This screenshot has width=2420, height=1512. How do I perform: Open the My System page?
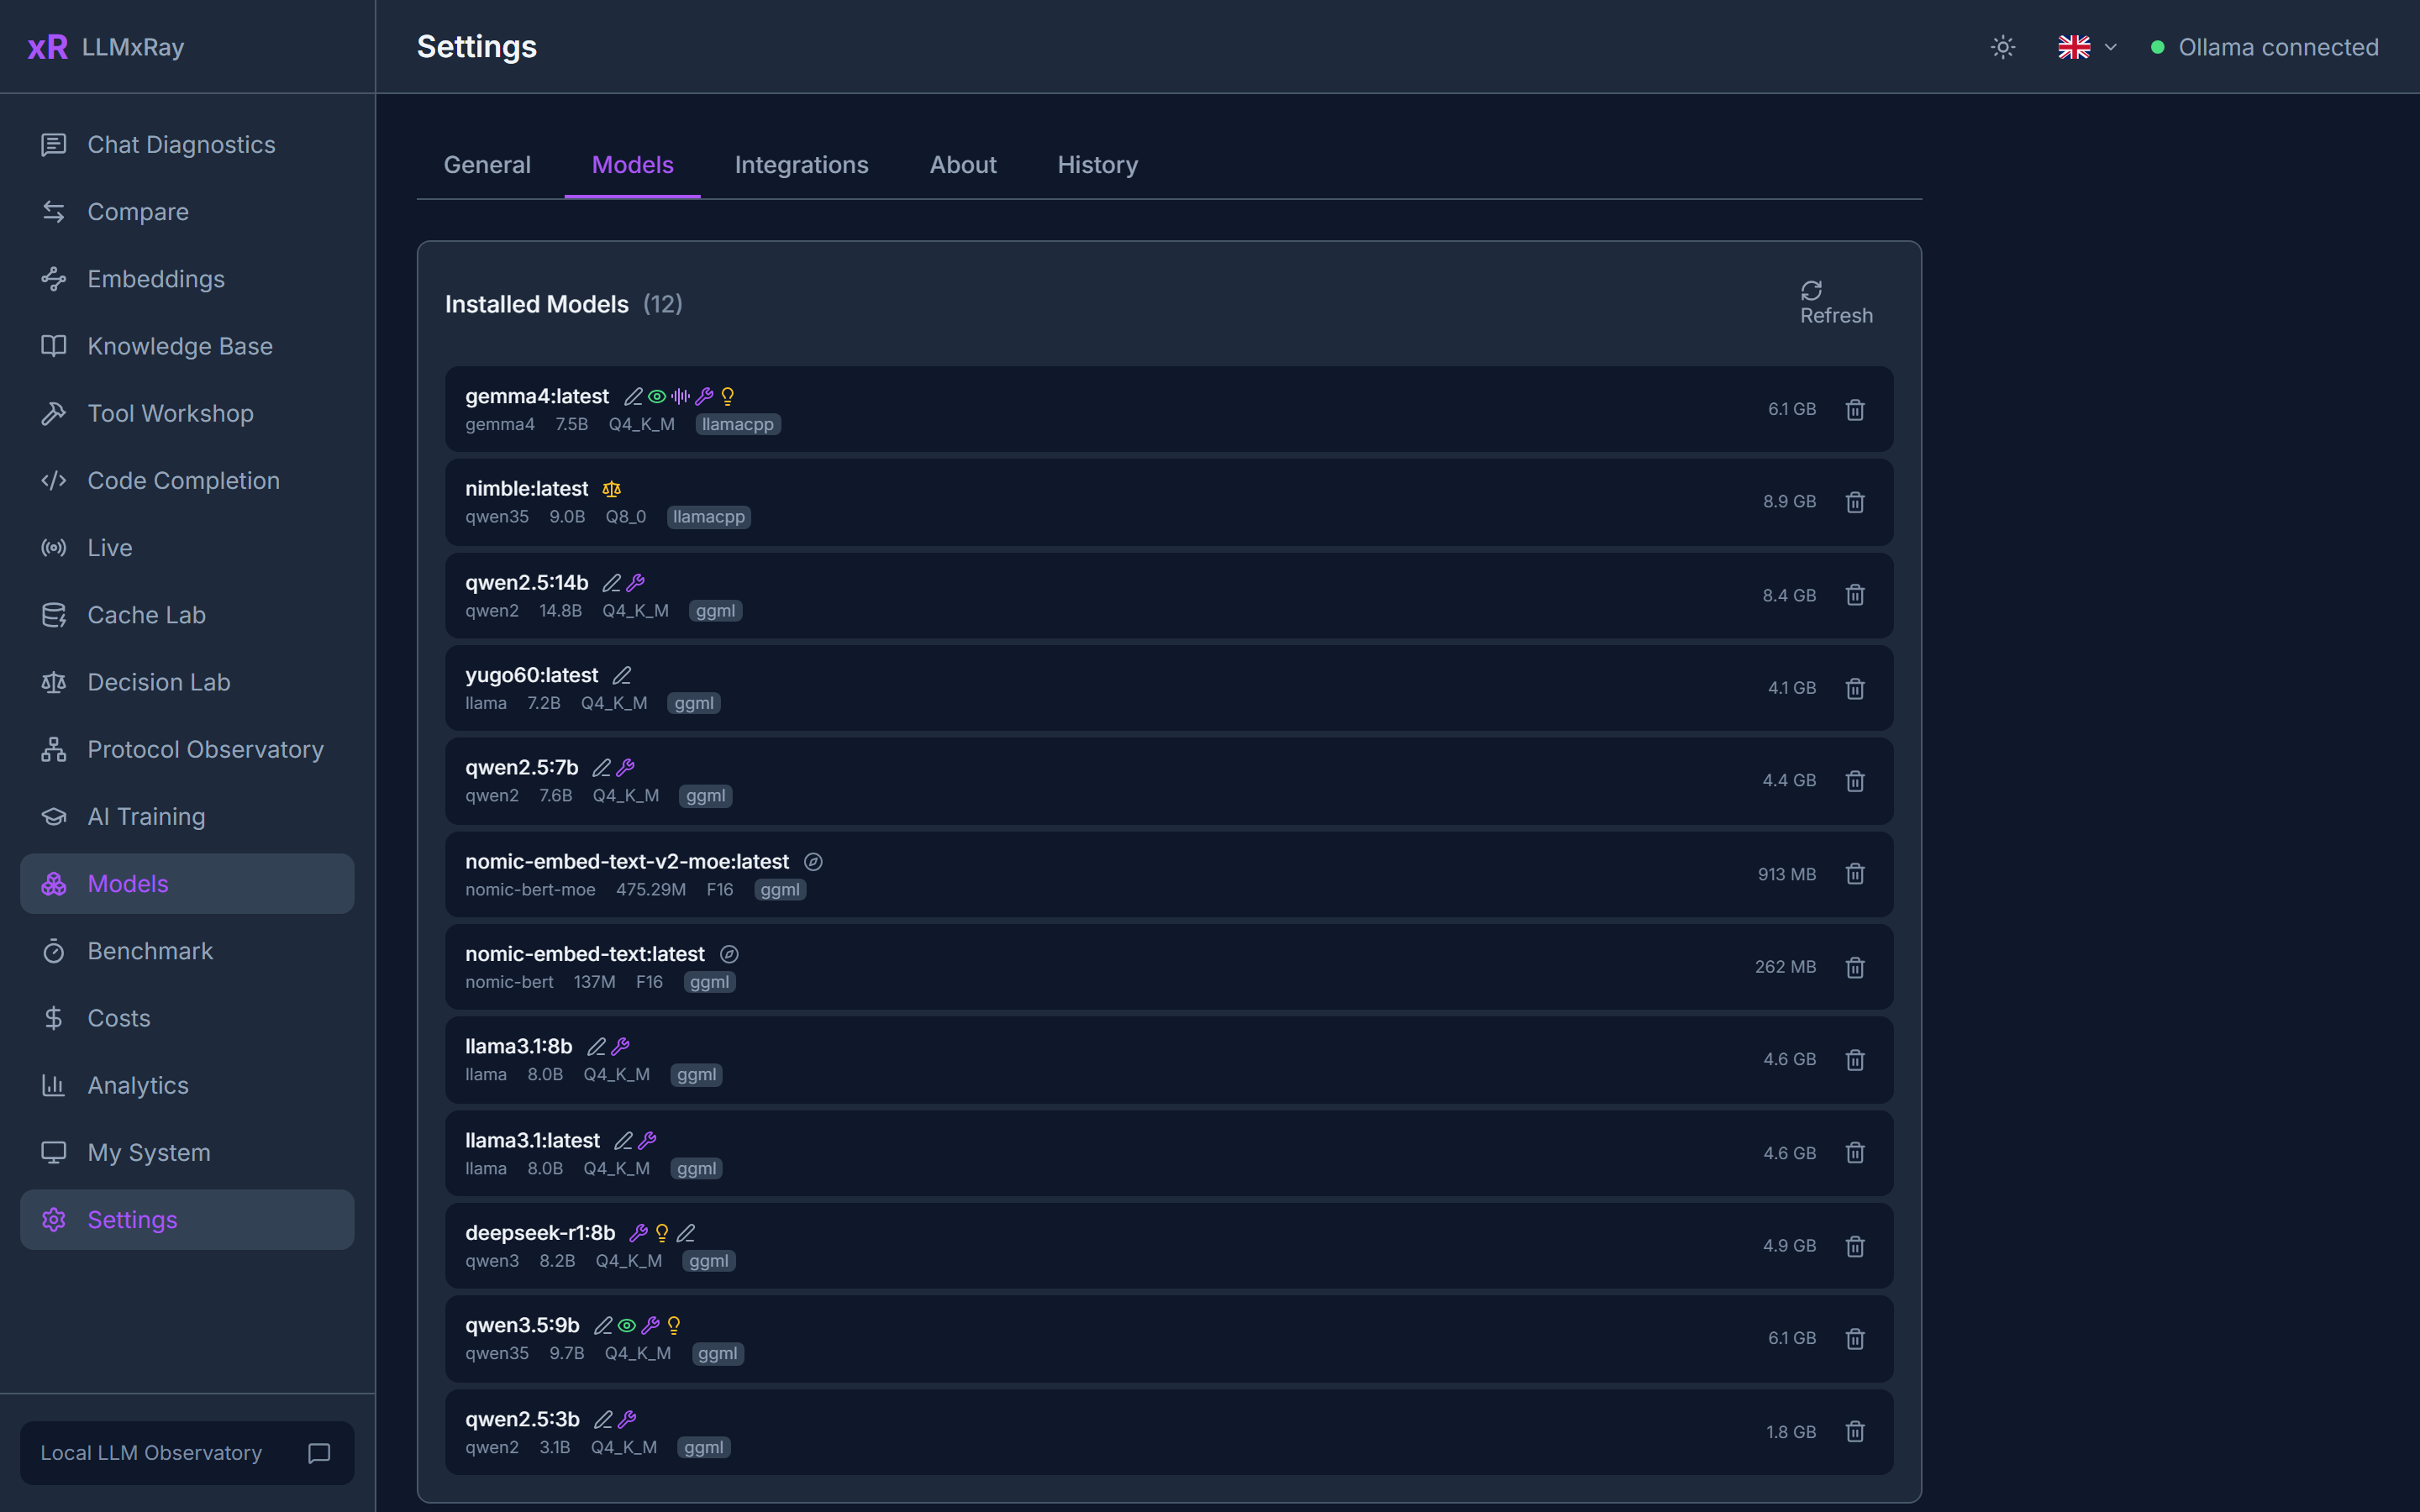(187, 1152)
